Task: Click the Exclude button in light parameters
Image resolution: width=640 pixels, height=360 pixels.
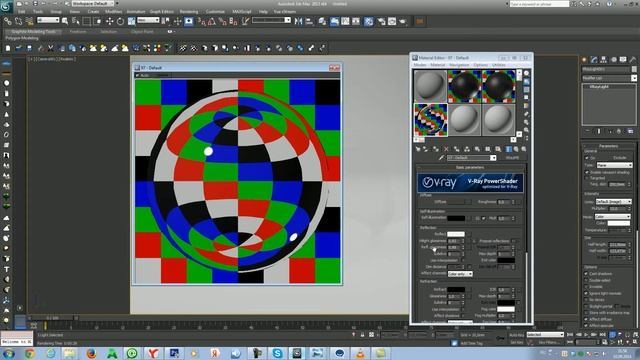Action: coord(620,158)
